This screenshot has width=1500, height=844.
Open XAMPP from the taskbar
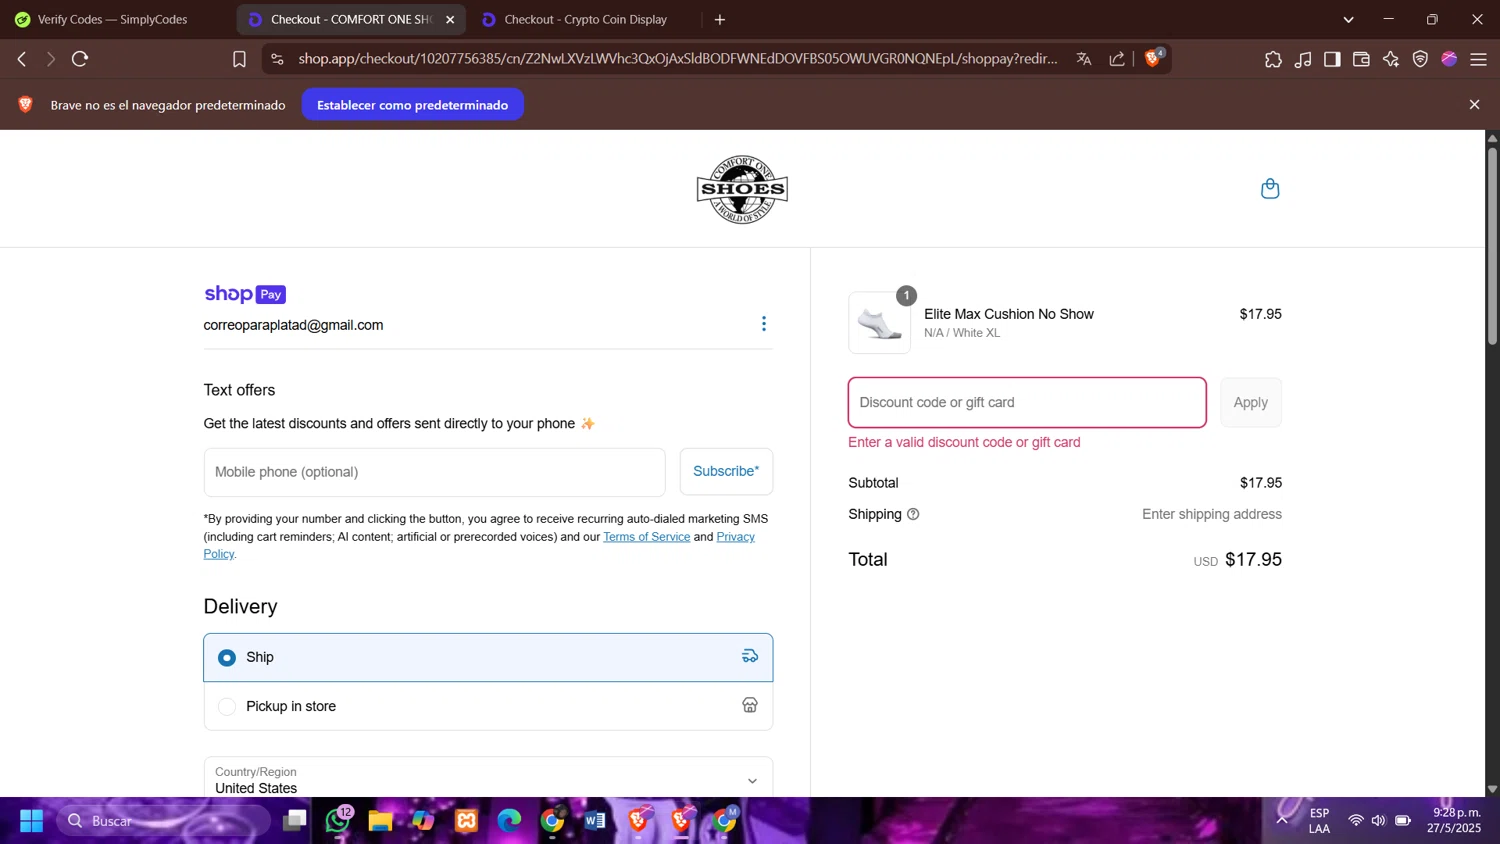pos(467,821)
